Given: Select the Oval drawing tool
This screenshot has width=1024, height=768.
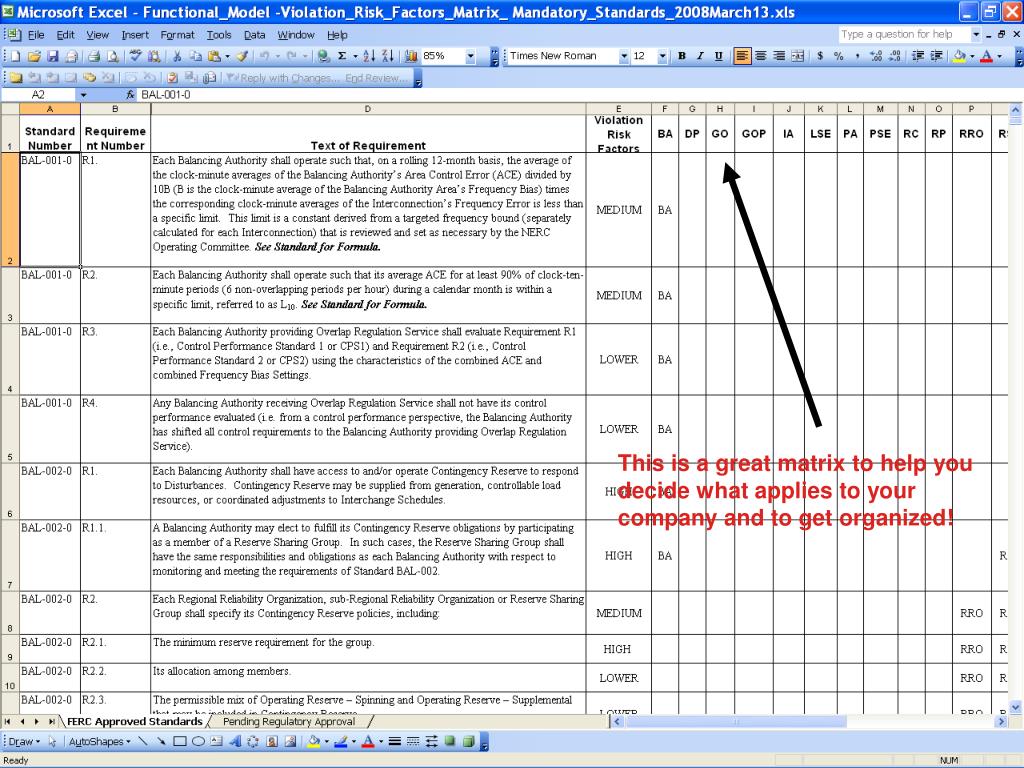Looking at the screenshot, I should coord(199,741).
